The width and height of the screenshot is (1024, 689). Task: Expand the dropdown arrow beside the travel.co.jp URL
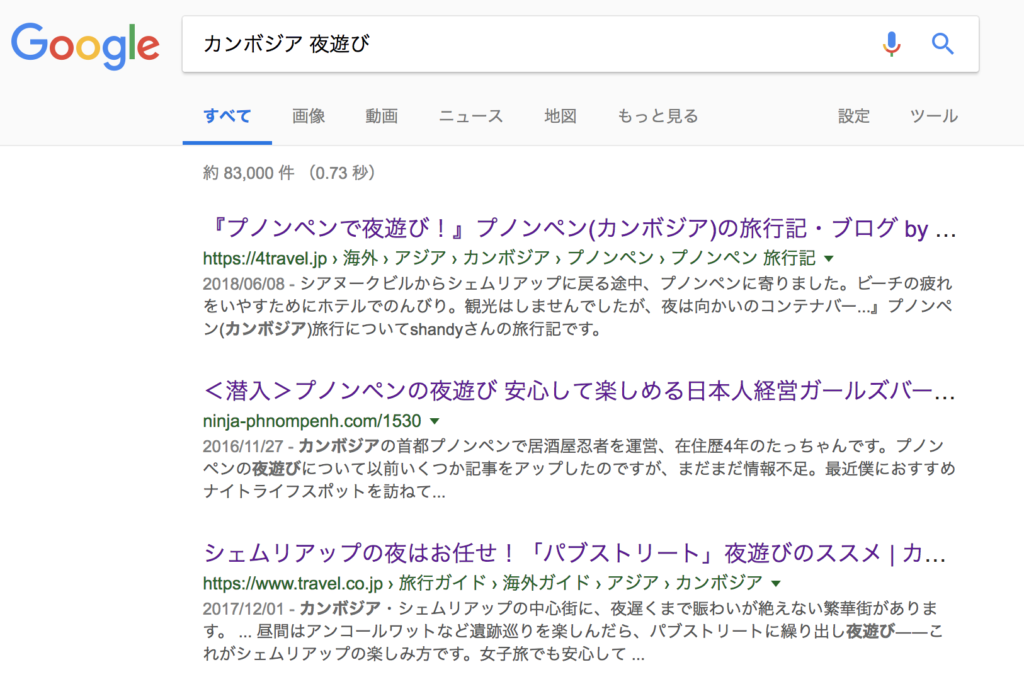tap(776, 583)
